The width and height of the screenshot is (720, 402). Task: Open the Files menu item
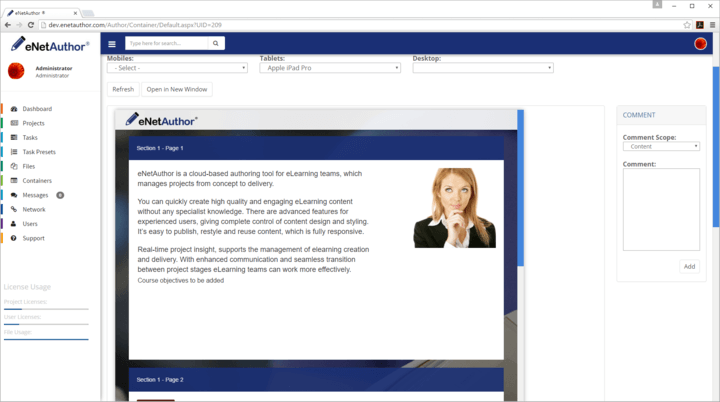click(x=28, y=166)
